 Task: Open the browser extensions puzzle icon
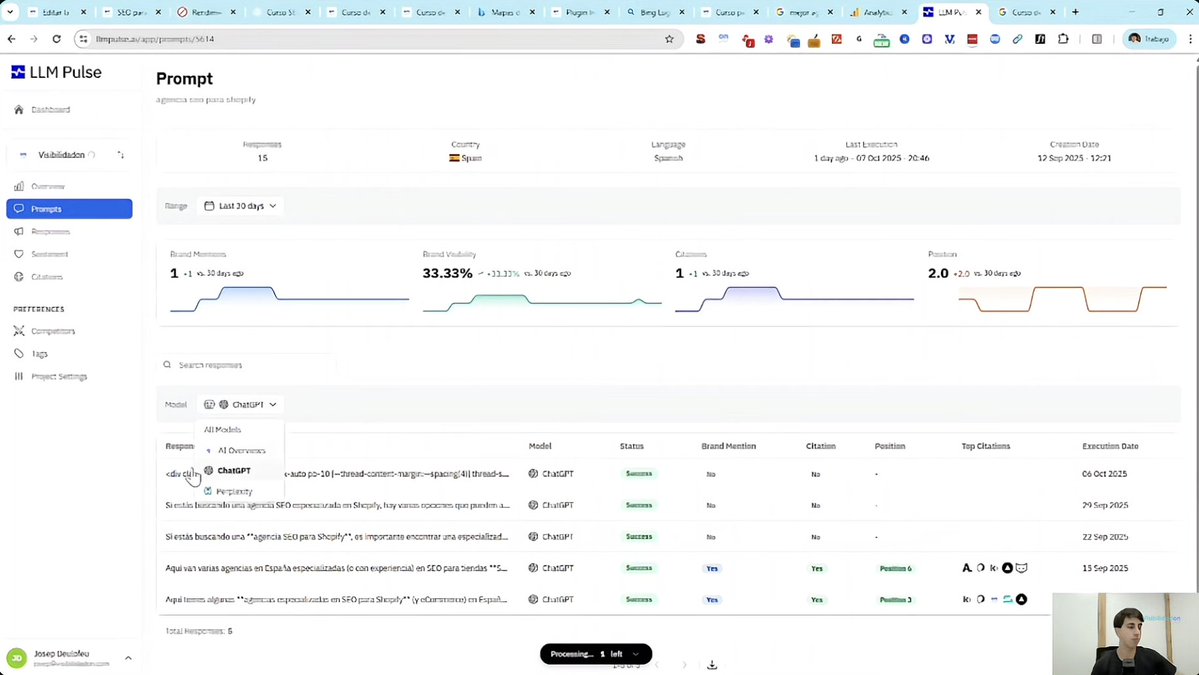(1063, 39)
